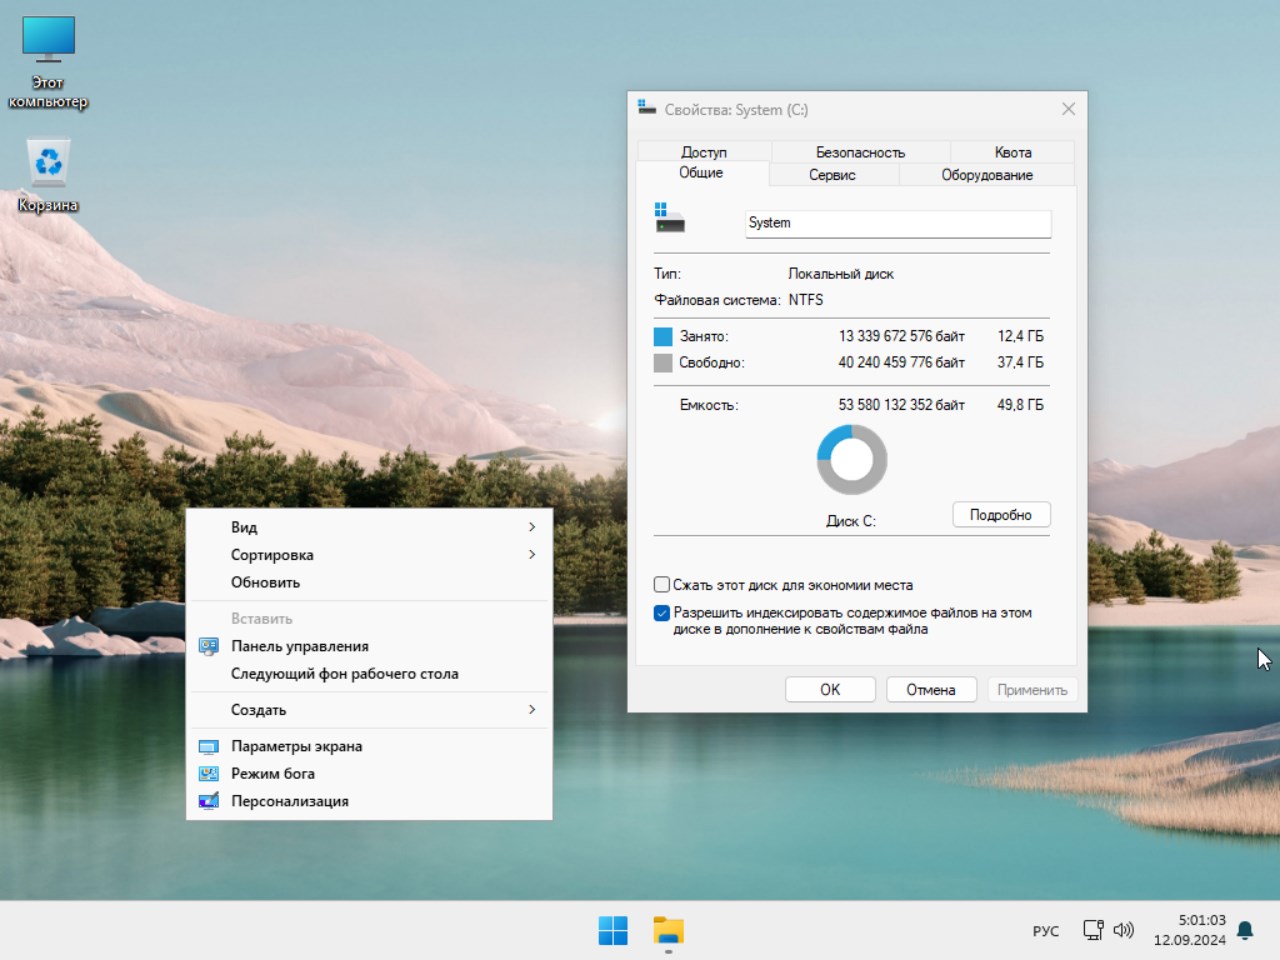This screenshot has height=960, width=1280.
Task: Expand the Сортировка submenu arrow
Action: tap(532, 554)
